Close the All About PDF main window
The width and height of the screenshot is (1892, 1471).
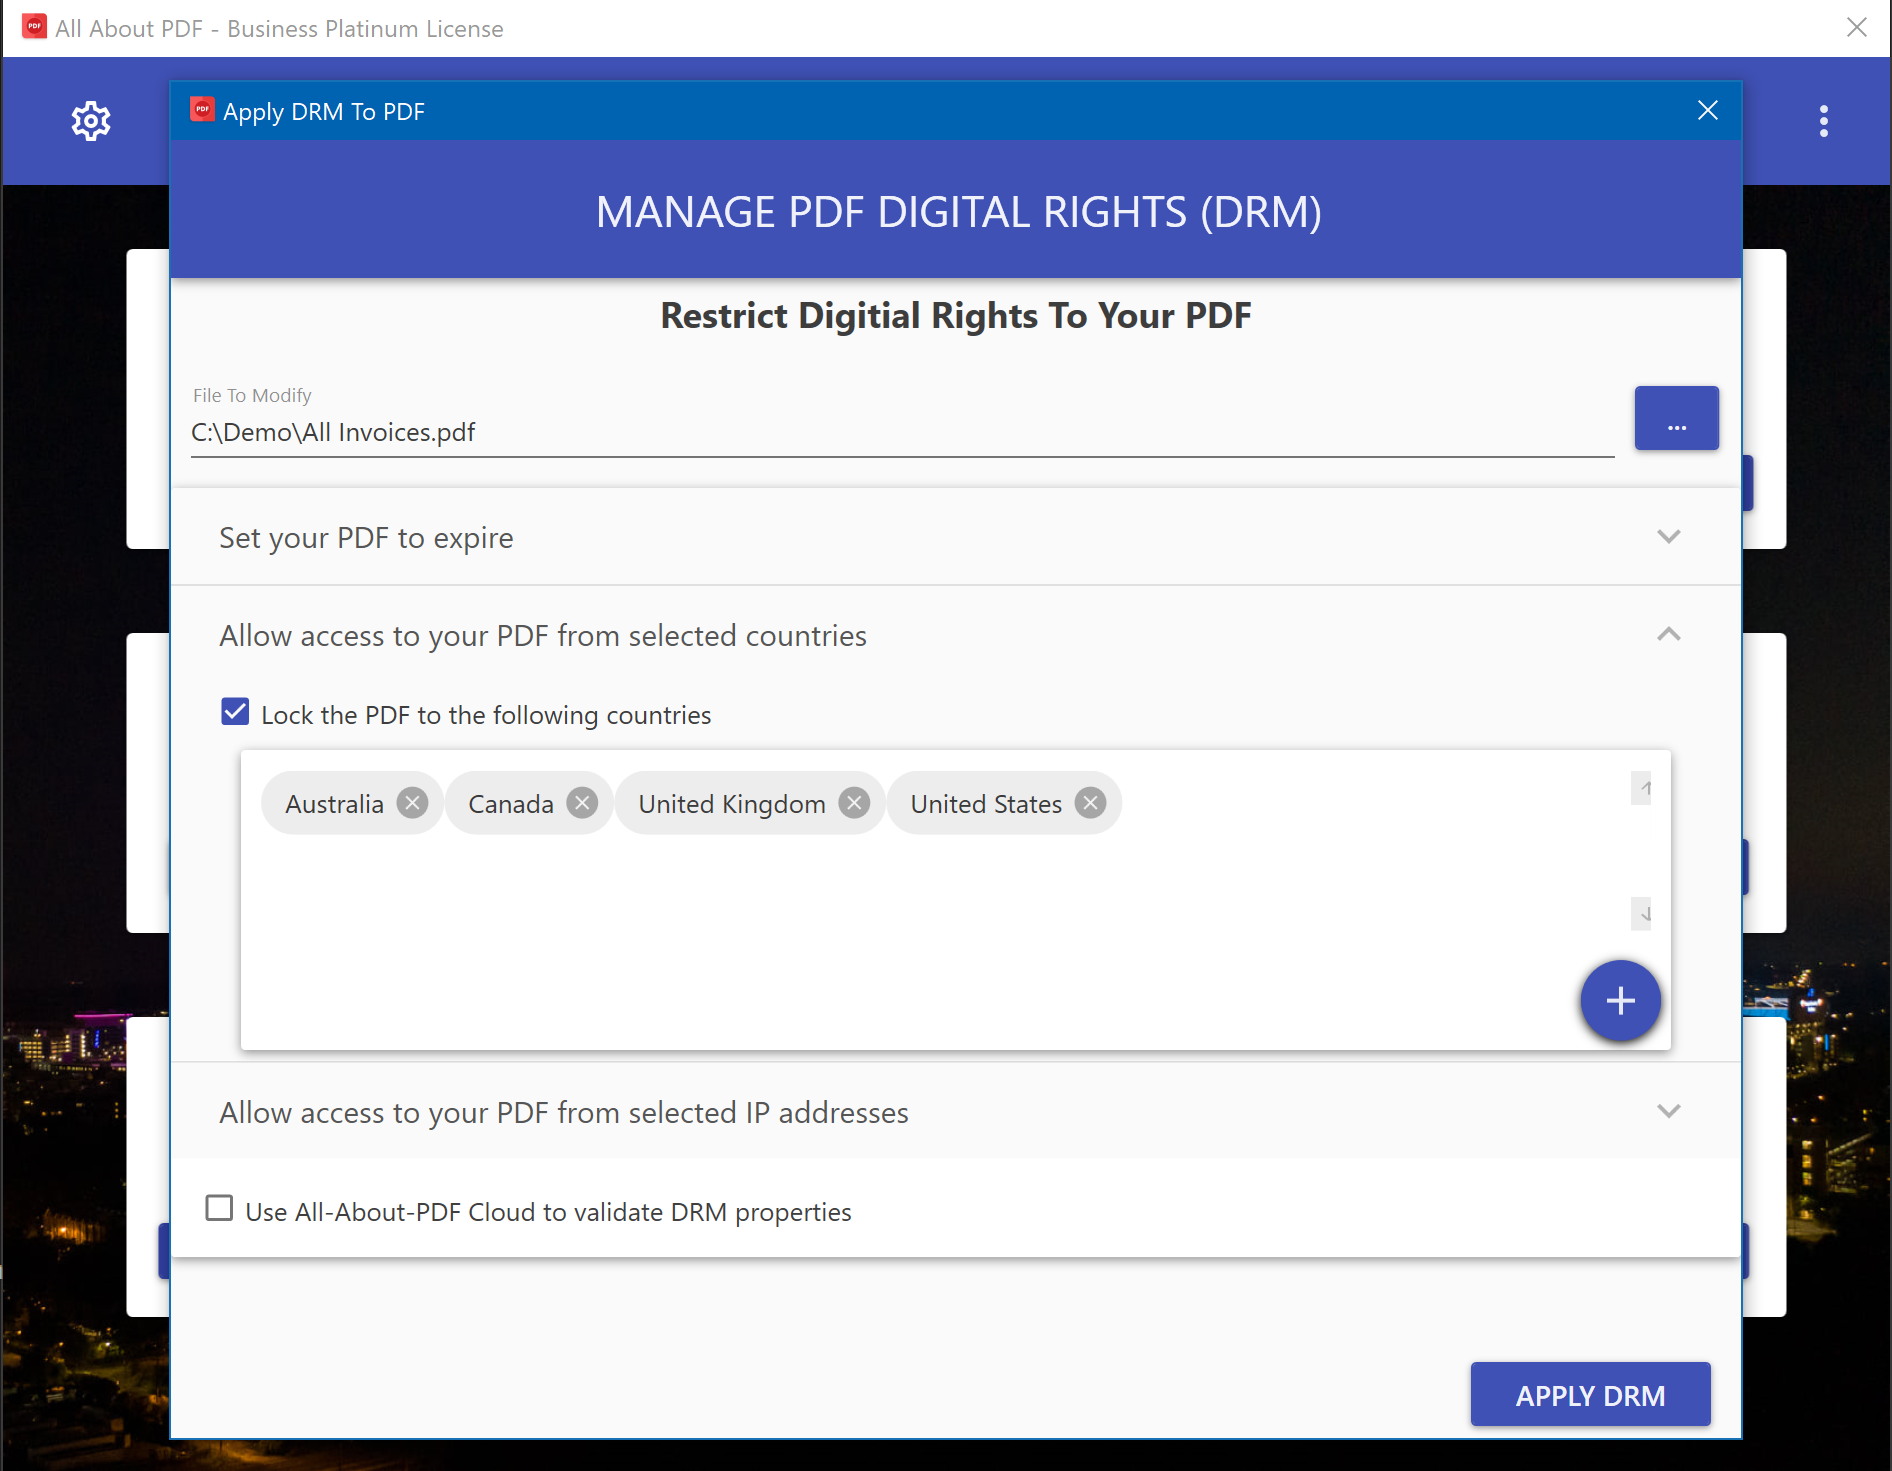pyautogui.click(x=1857, y=27)
